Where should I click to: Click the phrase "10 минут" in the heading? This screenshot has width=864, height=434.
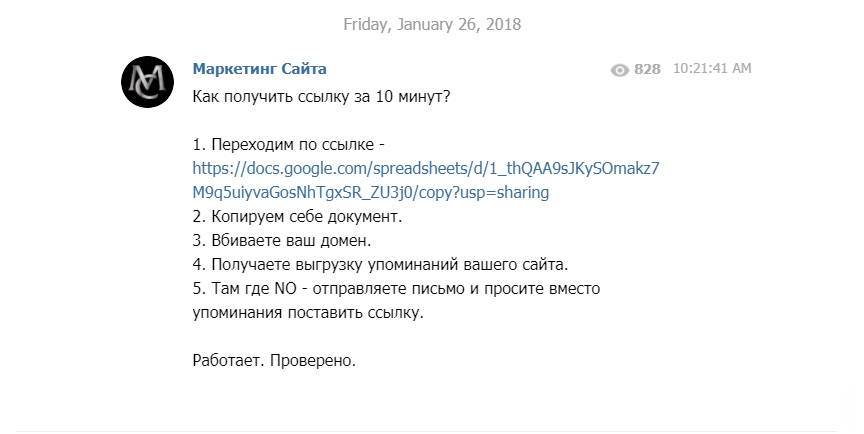click(423, 96)
